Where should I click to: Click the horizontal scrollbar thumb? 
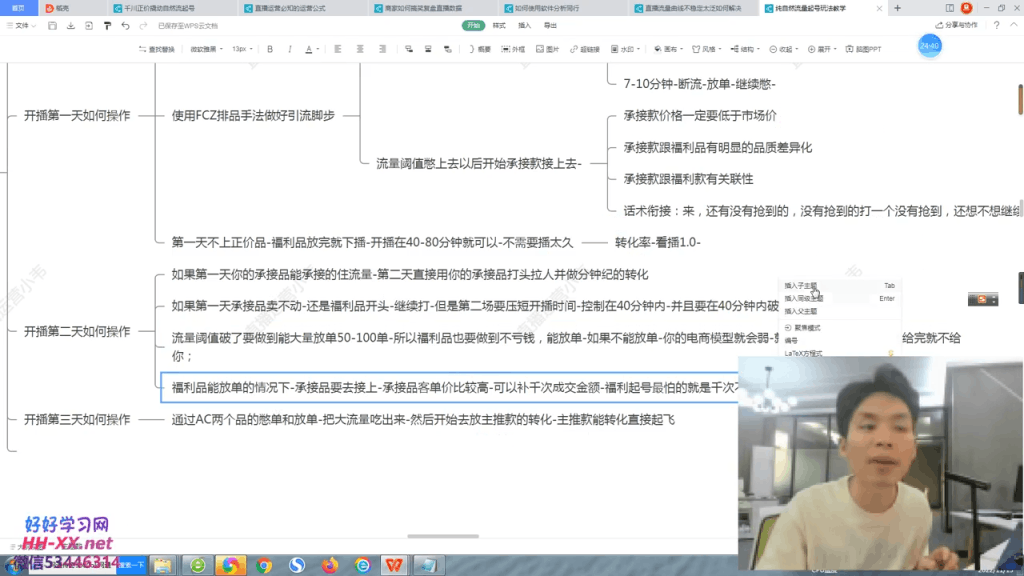click(443, 536)
